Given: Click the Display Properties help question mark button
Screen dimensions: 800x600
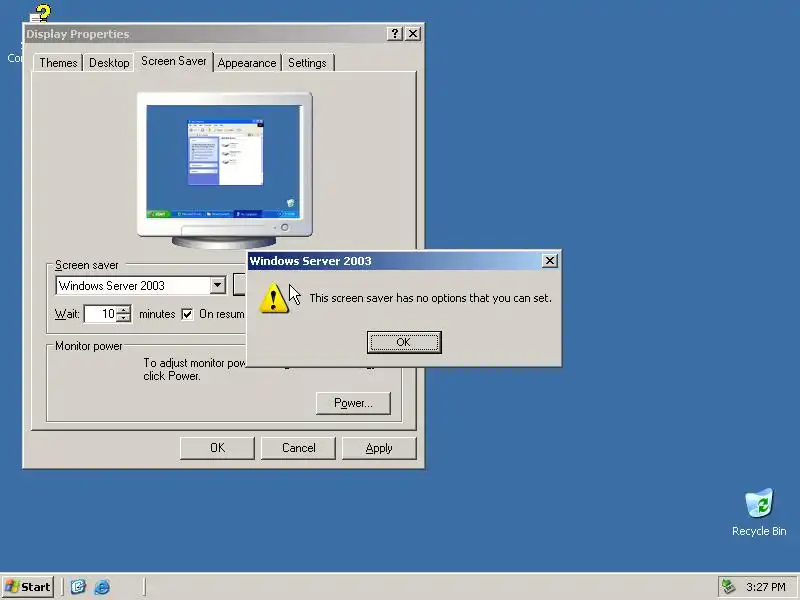Looking at the screenshot, I should point(394,34).
